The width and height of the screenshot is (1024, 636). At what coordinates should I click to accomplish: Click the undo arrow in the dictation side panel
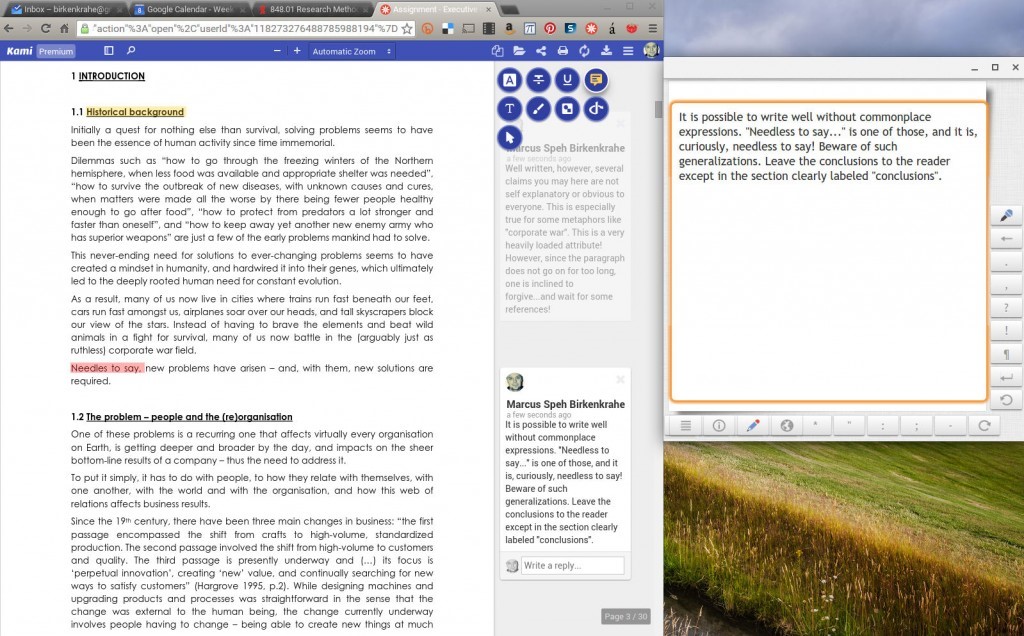(1006, 398)
